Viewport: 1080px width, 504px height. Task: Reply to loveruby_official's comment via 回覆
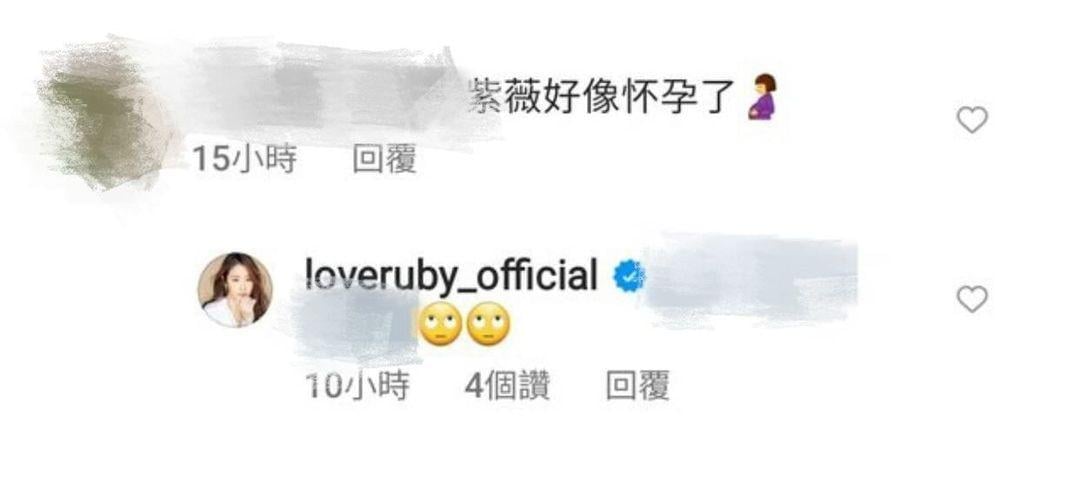(637, 386)
